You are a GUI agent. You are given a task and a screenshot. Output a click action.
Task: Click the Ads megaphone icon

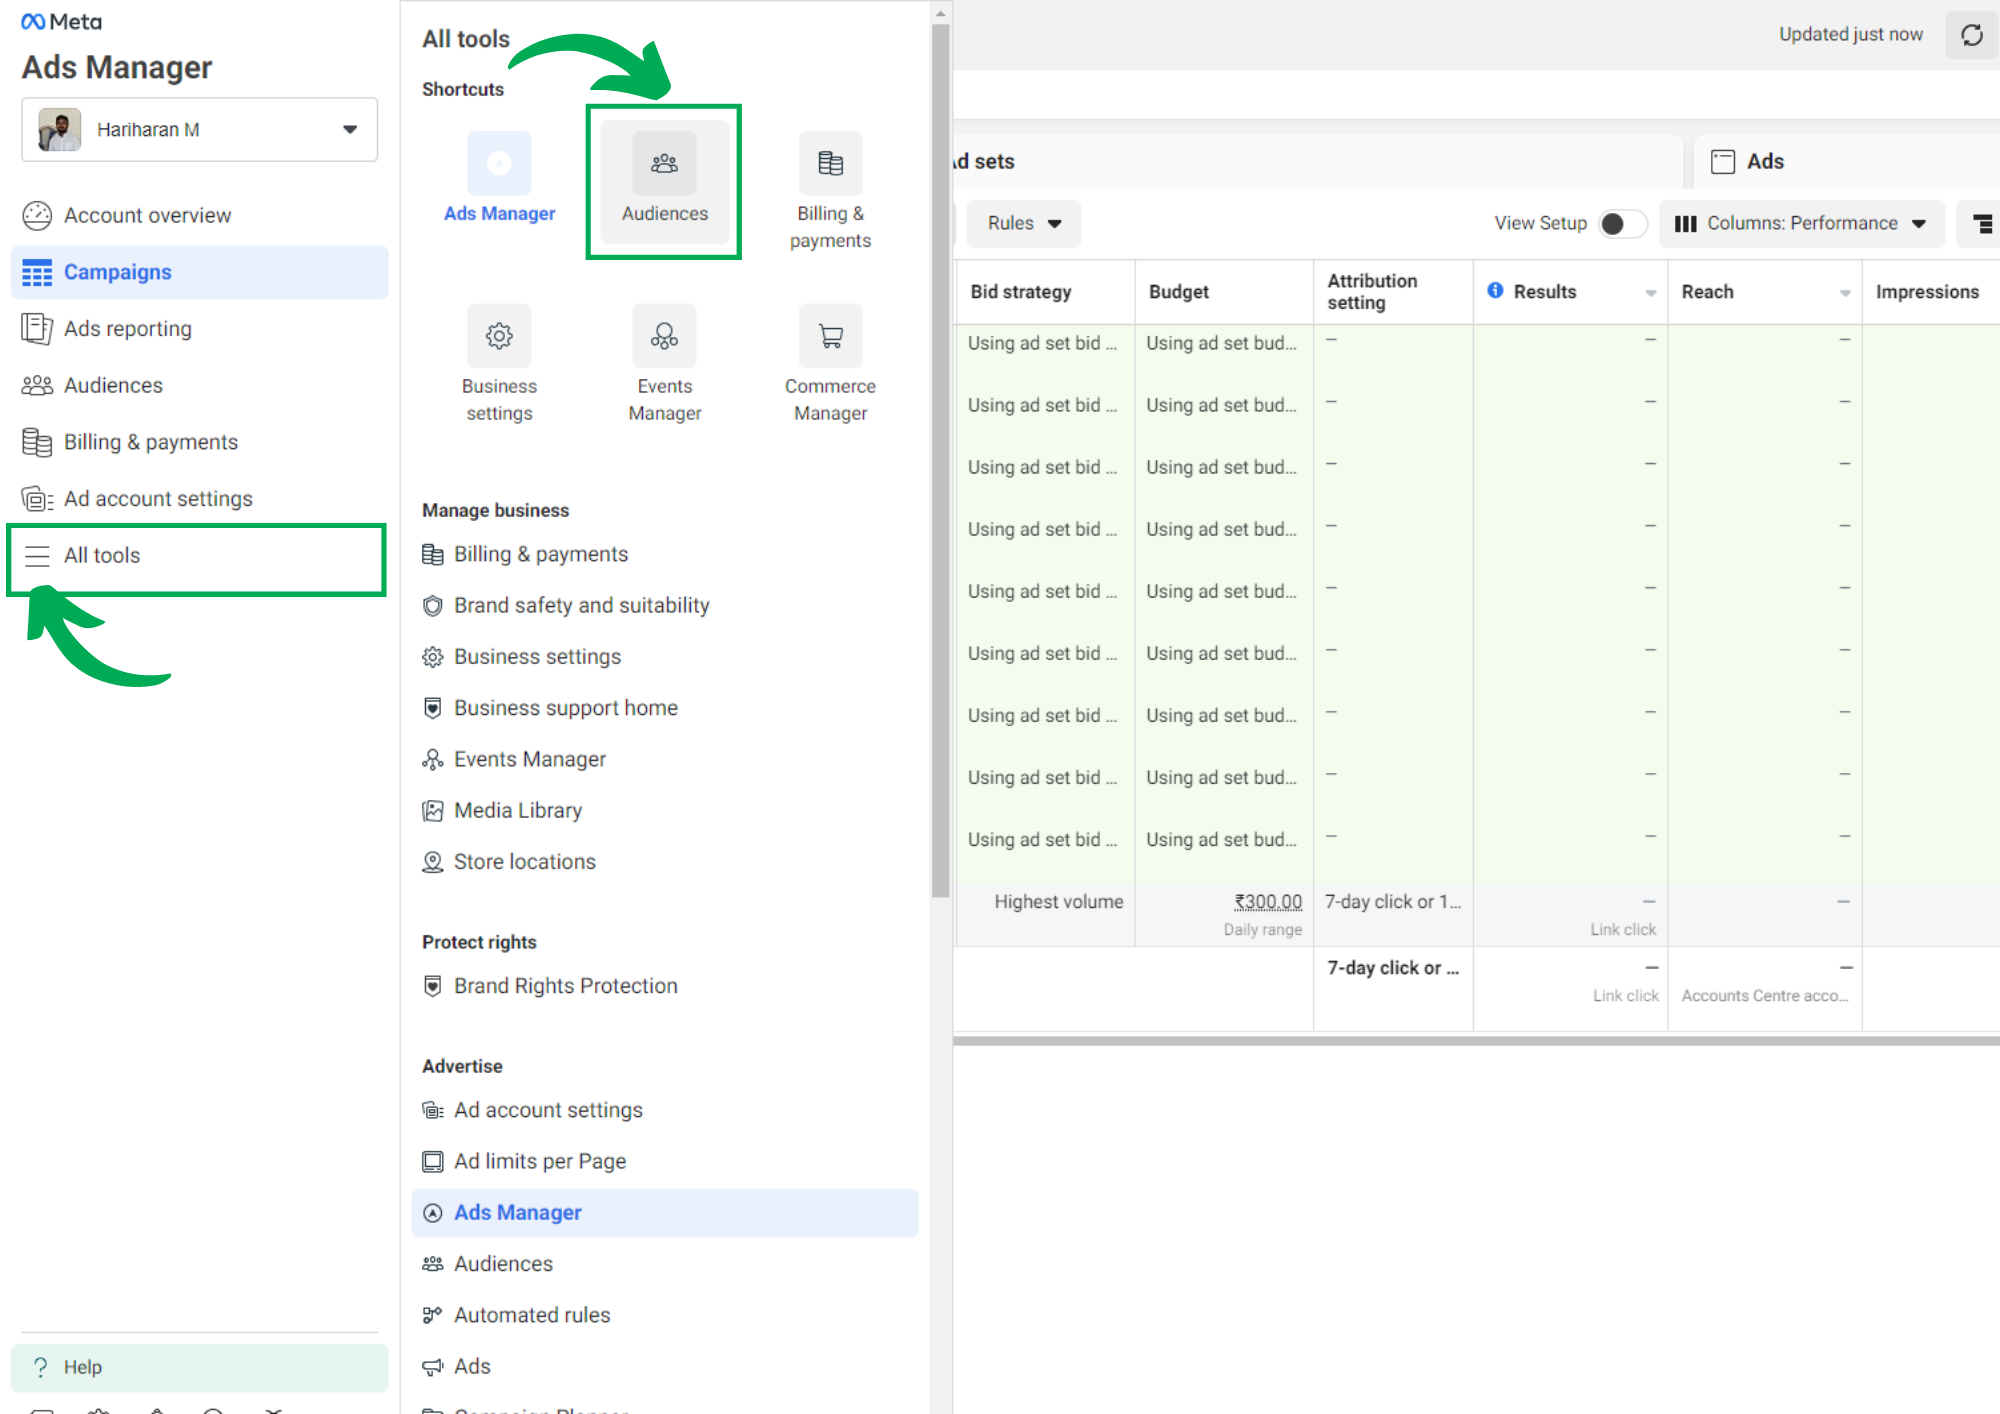pyautogui.click(x=432, y=1366)
